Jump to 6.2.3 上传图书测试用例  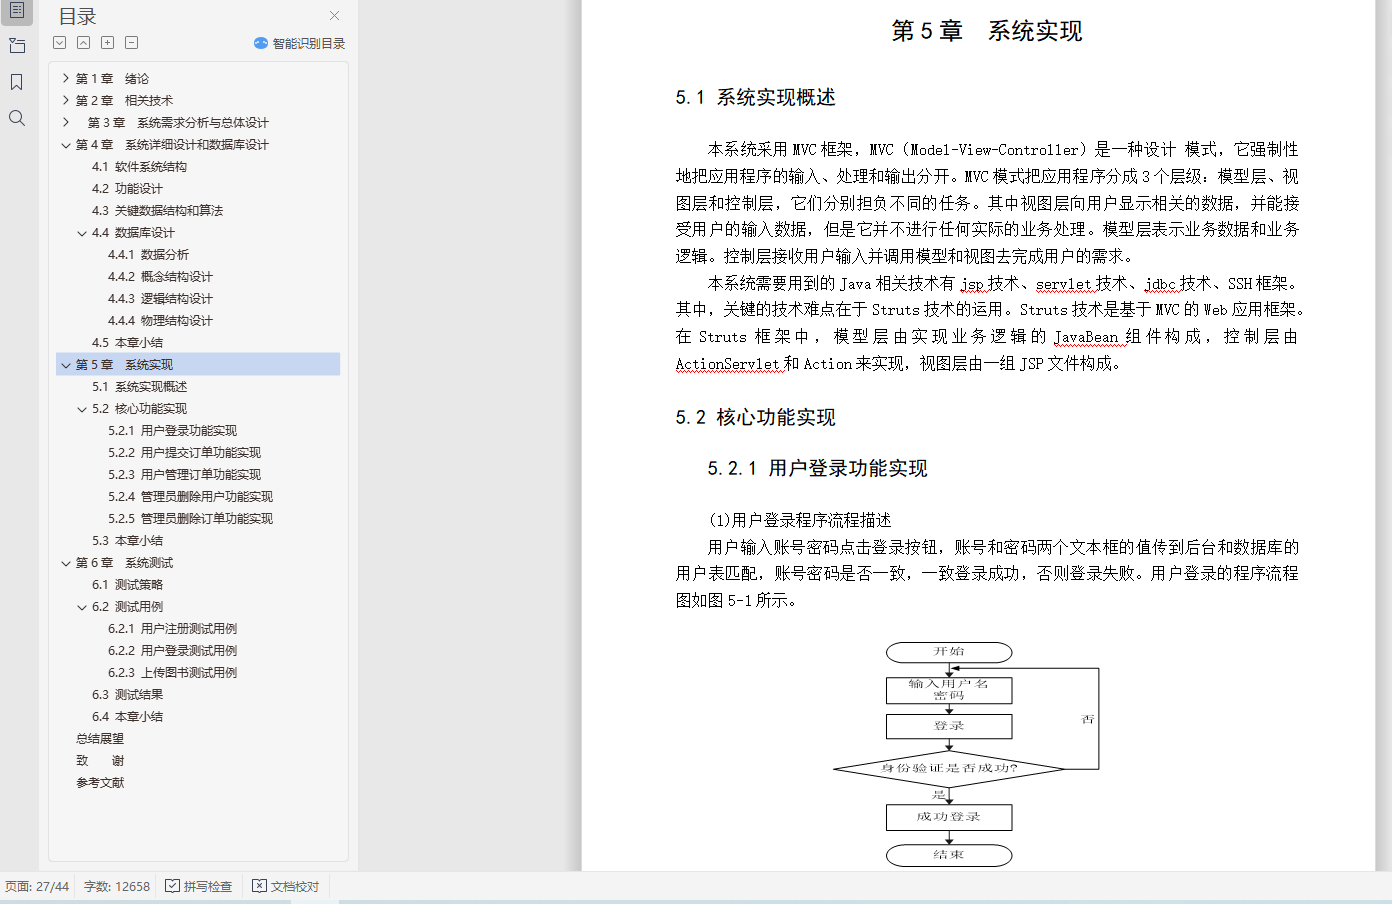(172, 672)
